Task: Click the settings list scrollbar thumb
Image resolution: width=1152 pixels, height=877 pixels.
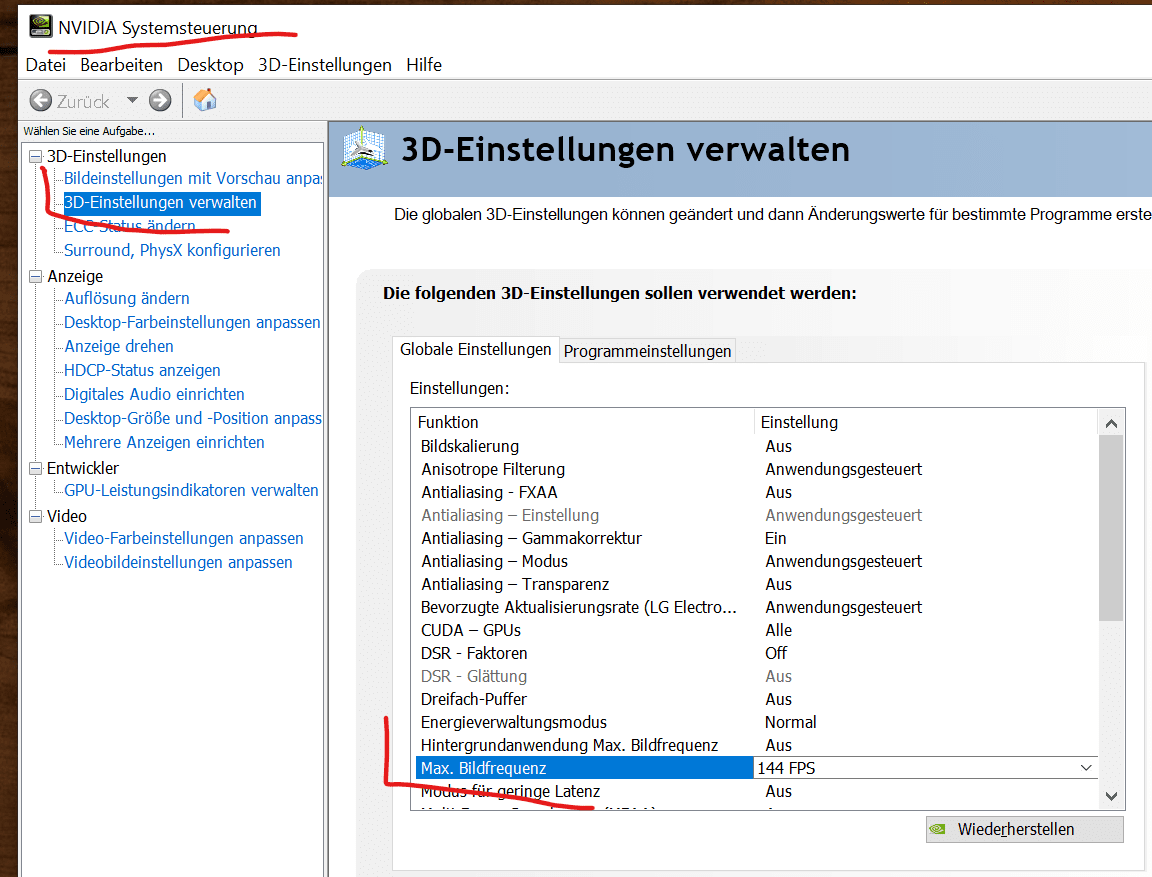Action: pos(1111,527)
